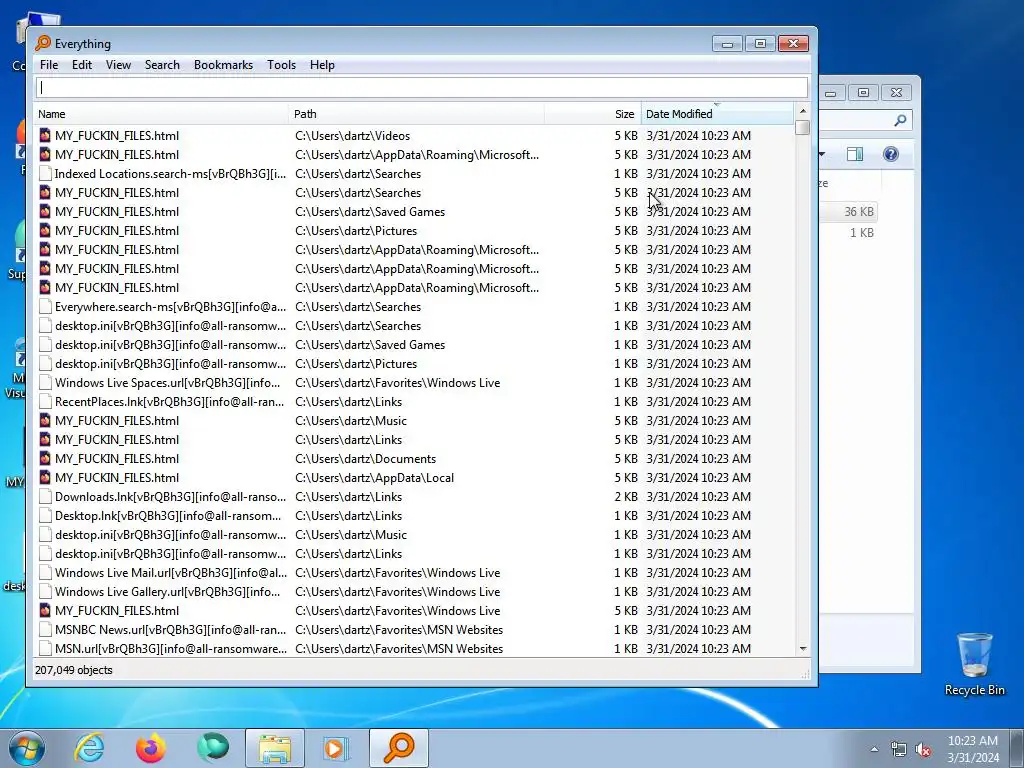Click blank file icon of Windows Live Spaces.url
The width and height of the screenshot is (1024, 768).
44,383
